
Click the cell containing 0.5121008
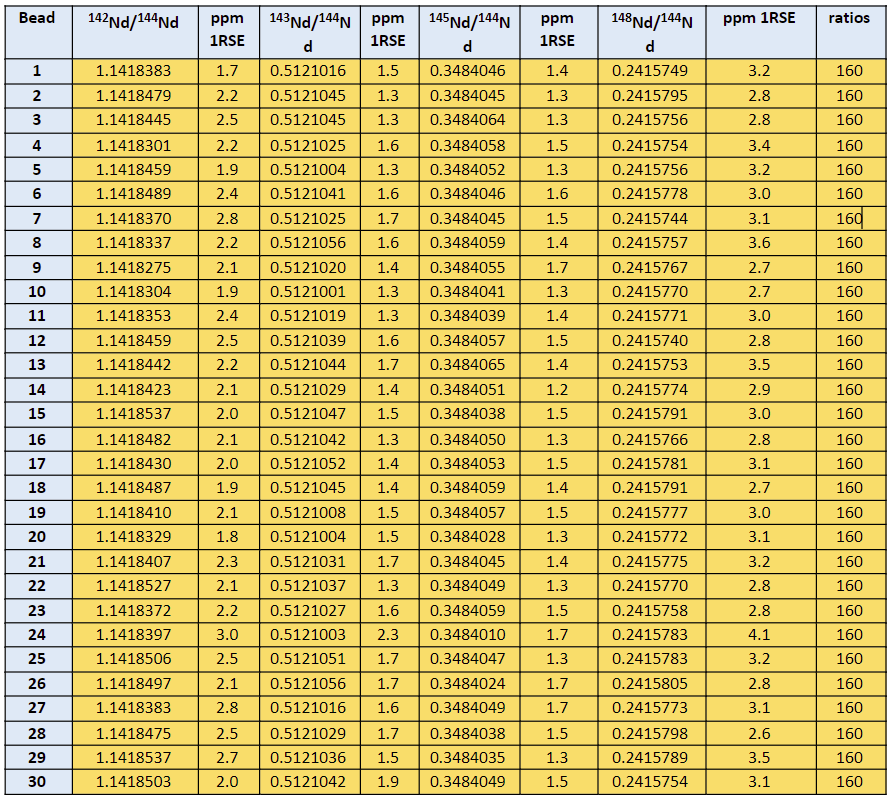[x=310, y=513]
